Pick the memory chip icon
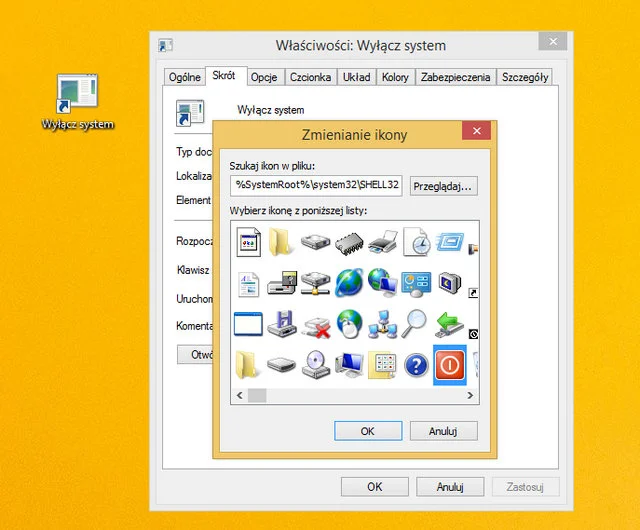The width and height of the screenshot is (640, 530). click(349, 242)
